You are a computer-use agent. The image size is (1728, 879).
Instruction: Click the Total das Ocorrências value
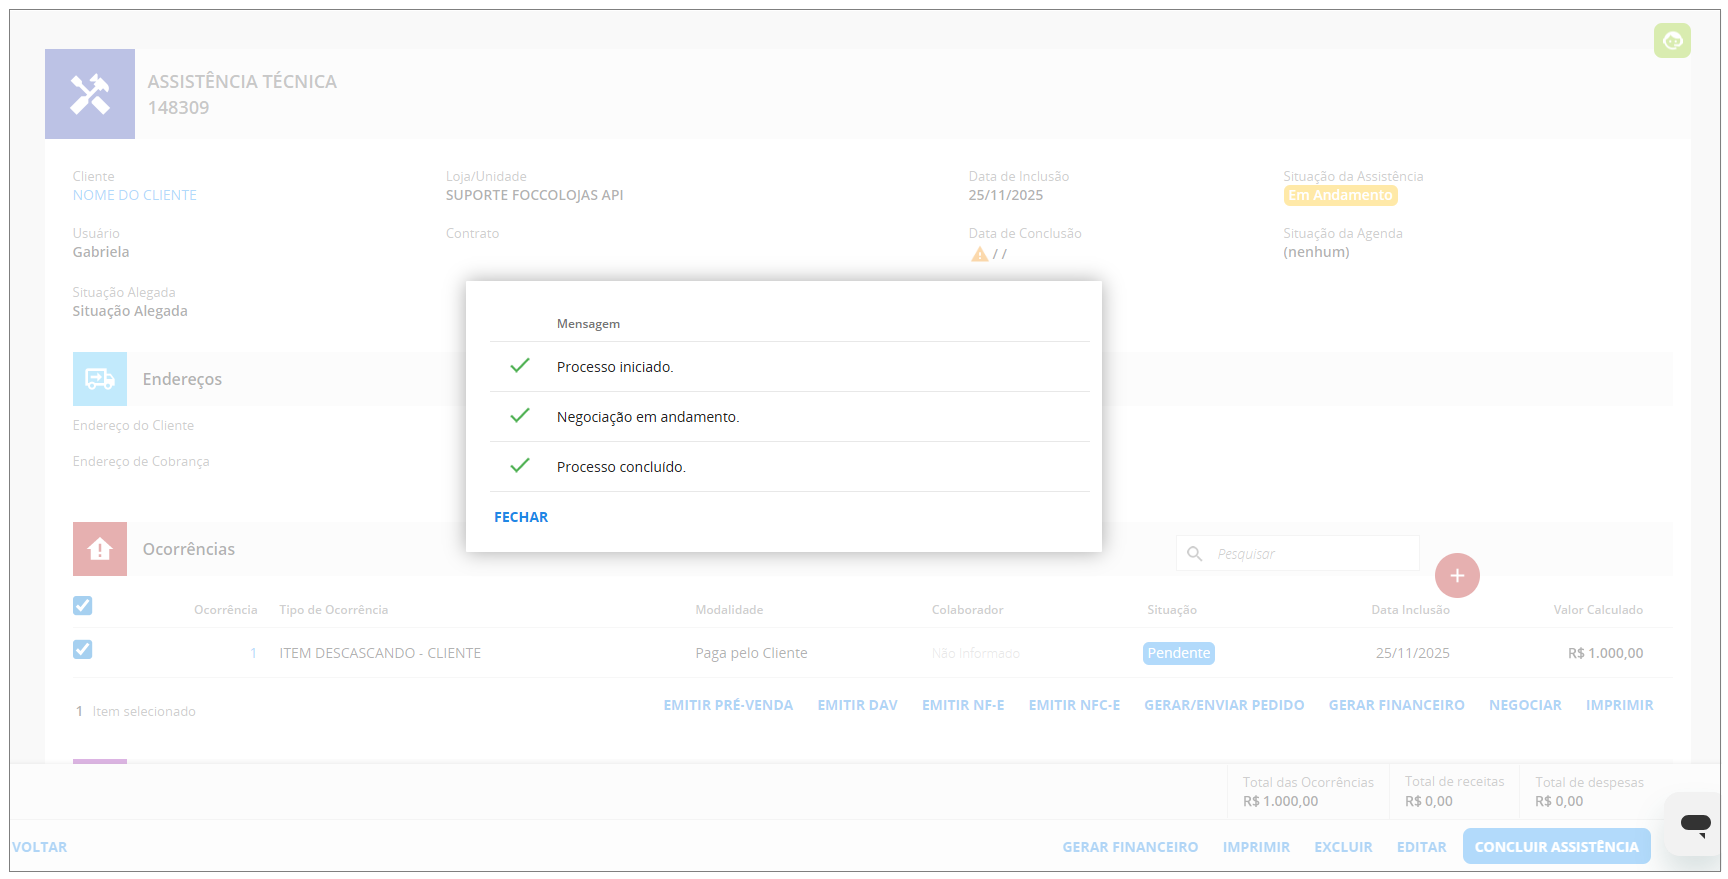tap(1280, 801)
